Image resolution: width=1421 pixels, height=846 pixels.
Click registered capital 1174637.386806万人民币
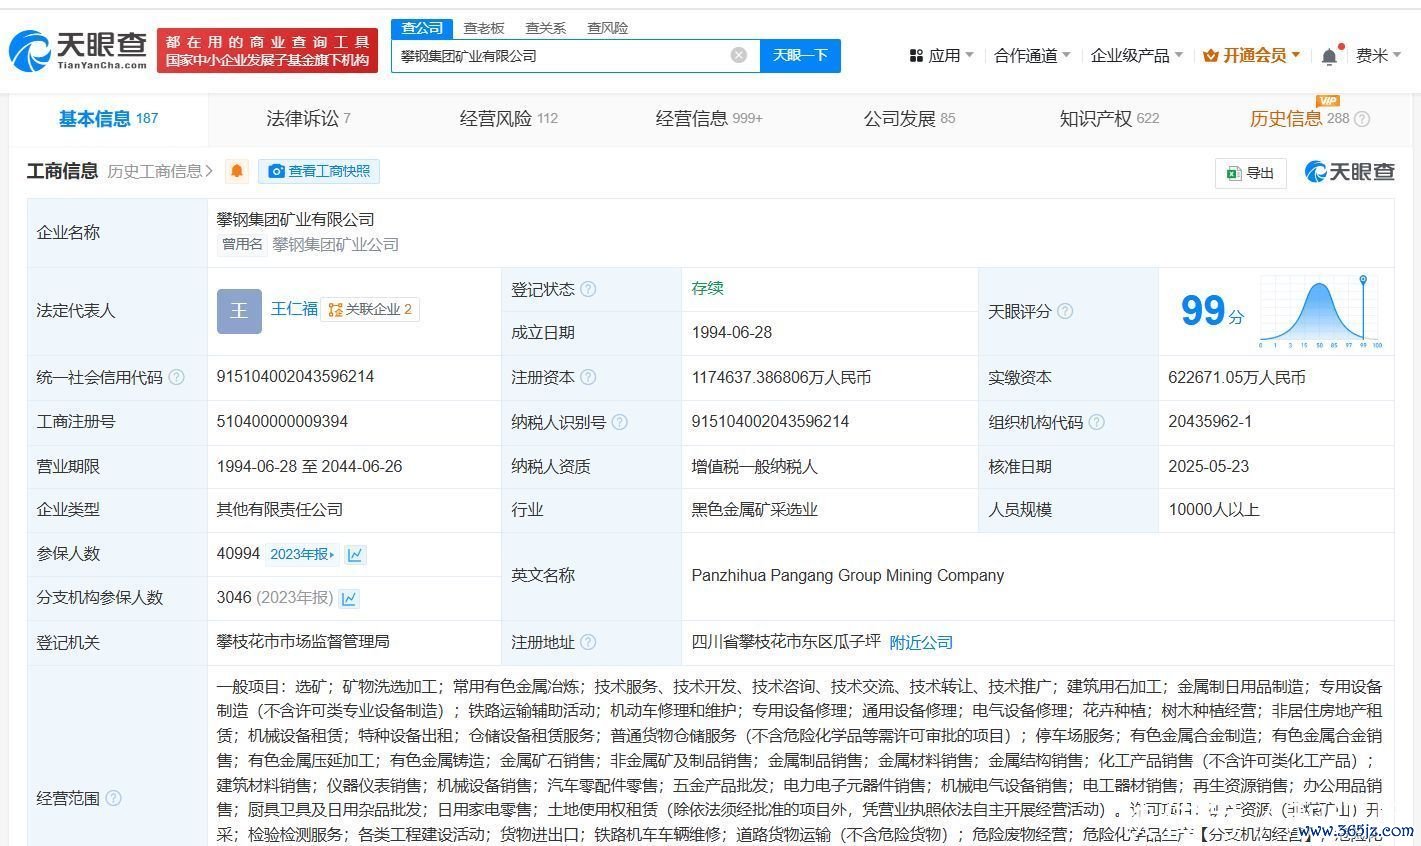click(x=781, y=378)
